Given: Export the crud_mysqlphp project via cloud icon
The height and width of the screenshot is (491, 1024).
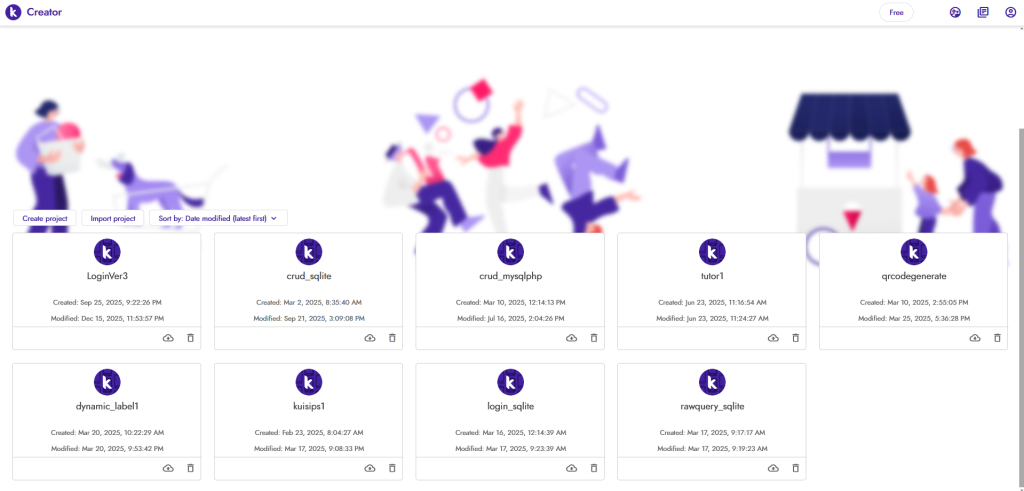Looking at the screenshot, I should click(571, 338).
